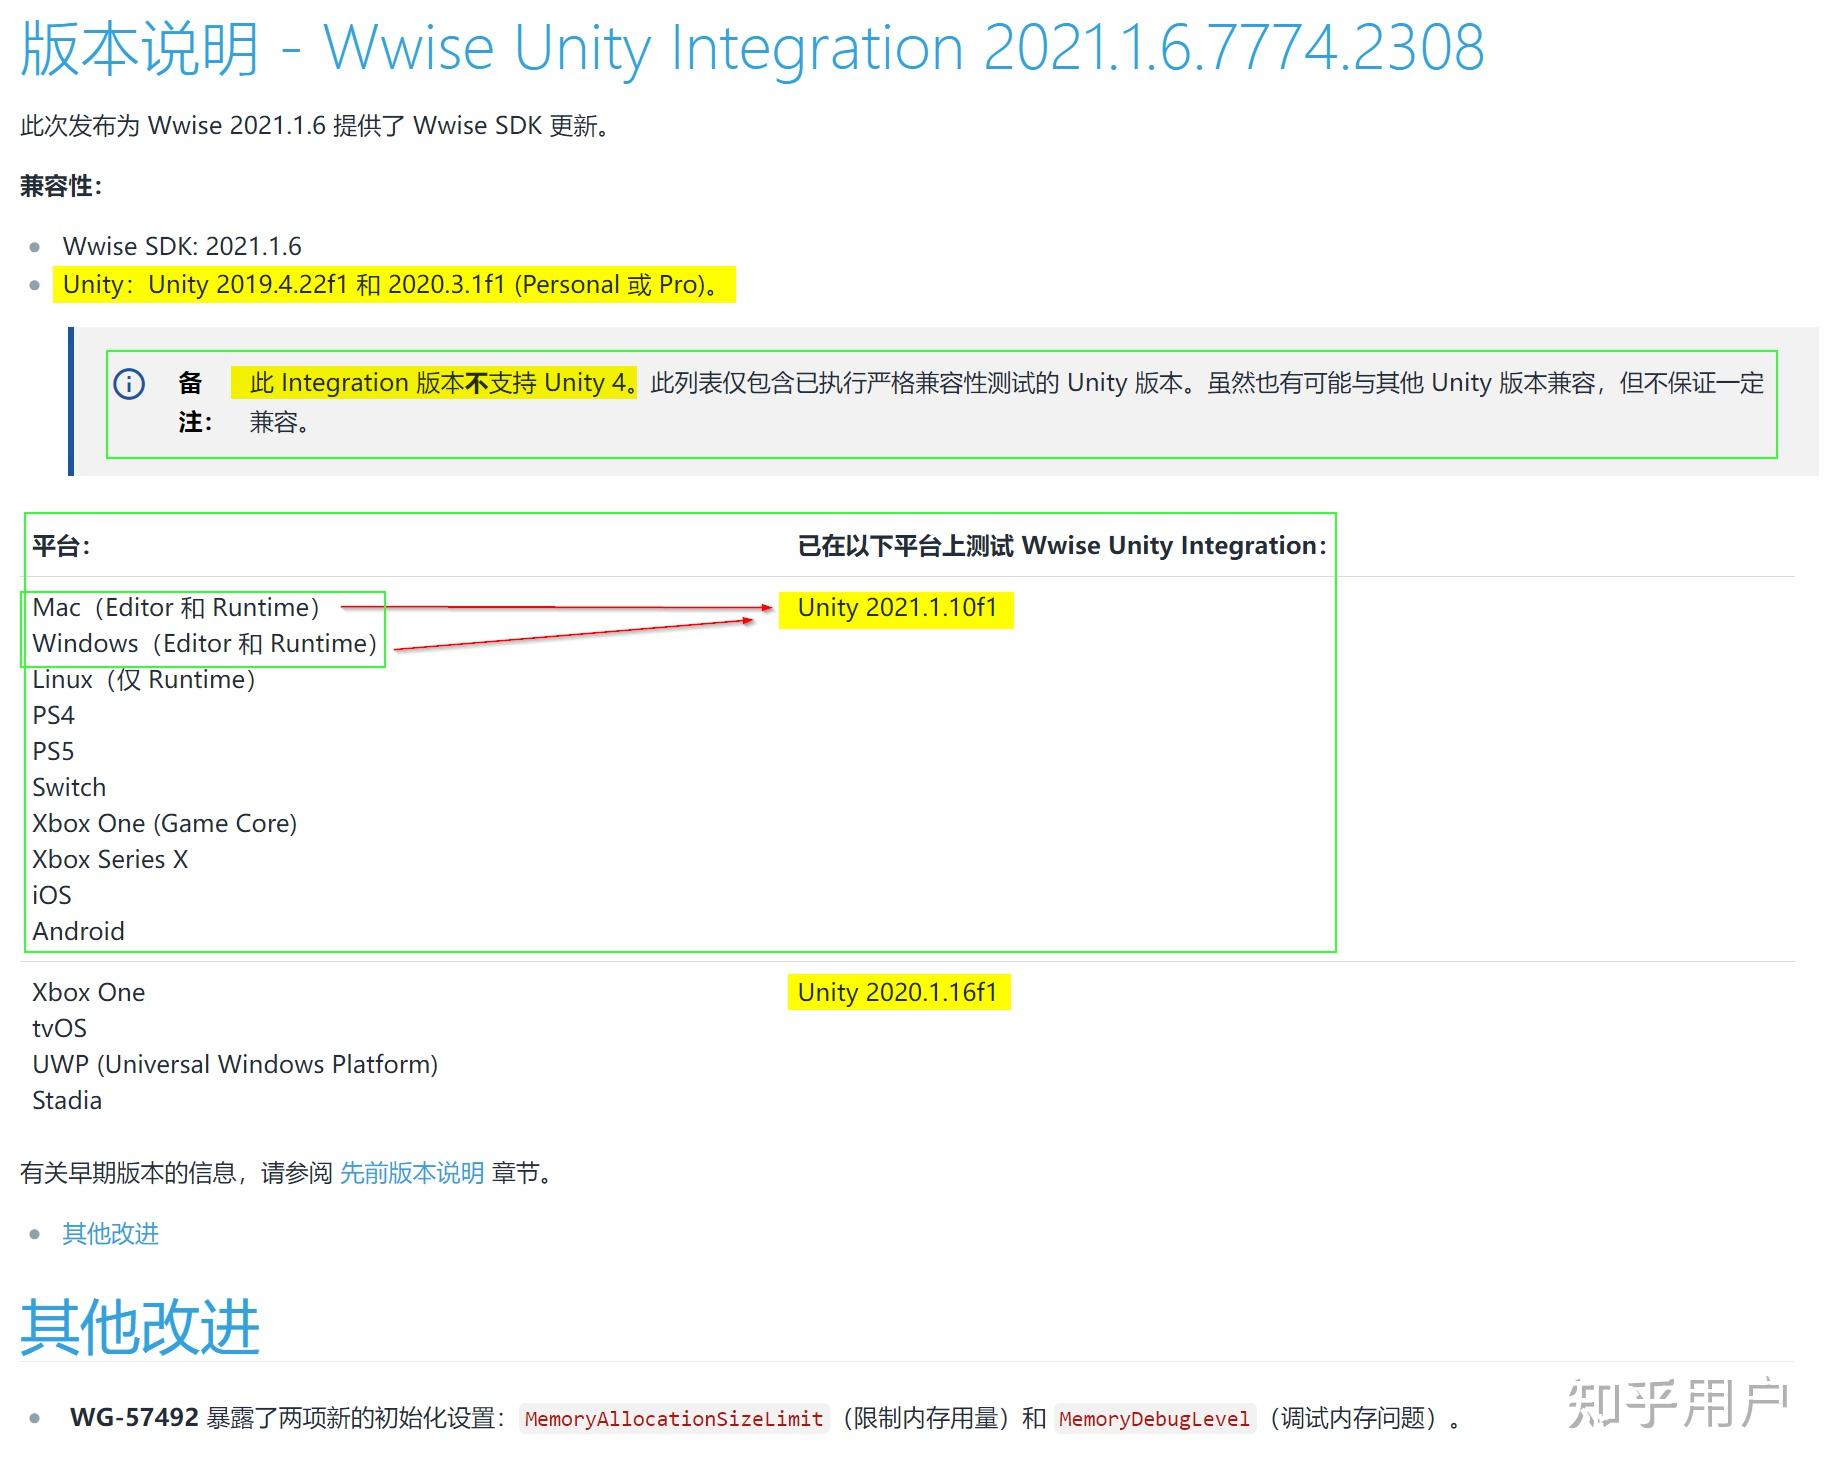
Task: Select the highlighted Unity 2021.1.10f1 version
Action: 896,607
